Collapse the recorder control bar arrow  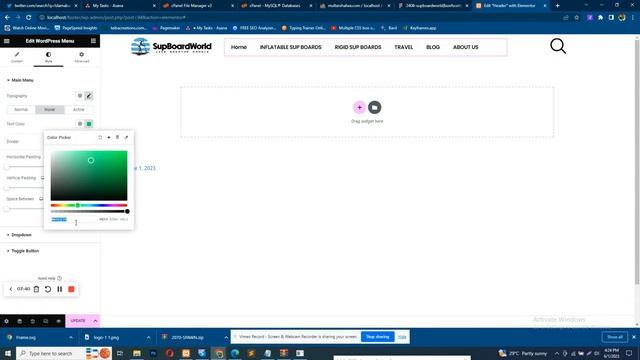pos(11,289)
